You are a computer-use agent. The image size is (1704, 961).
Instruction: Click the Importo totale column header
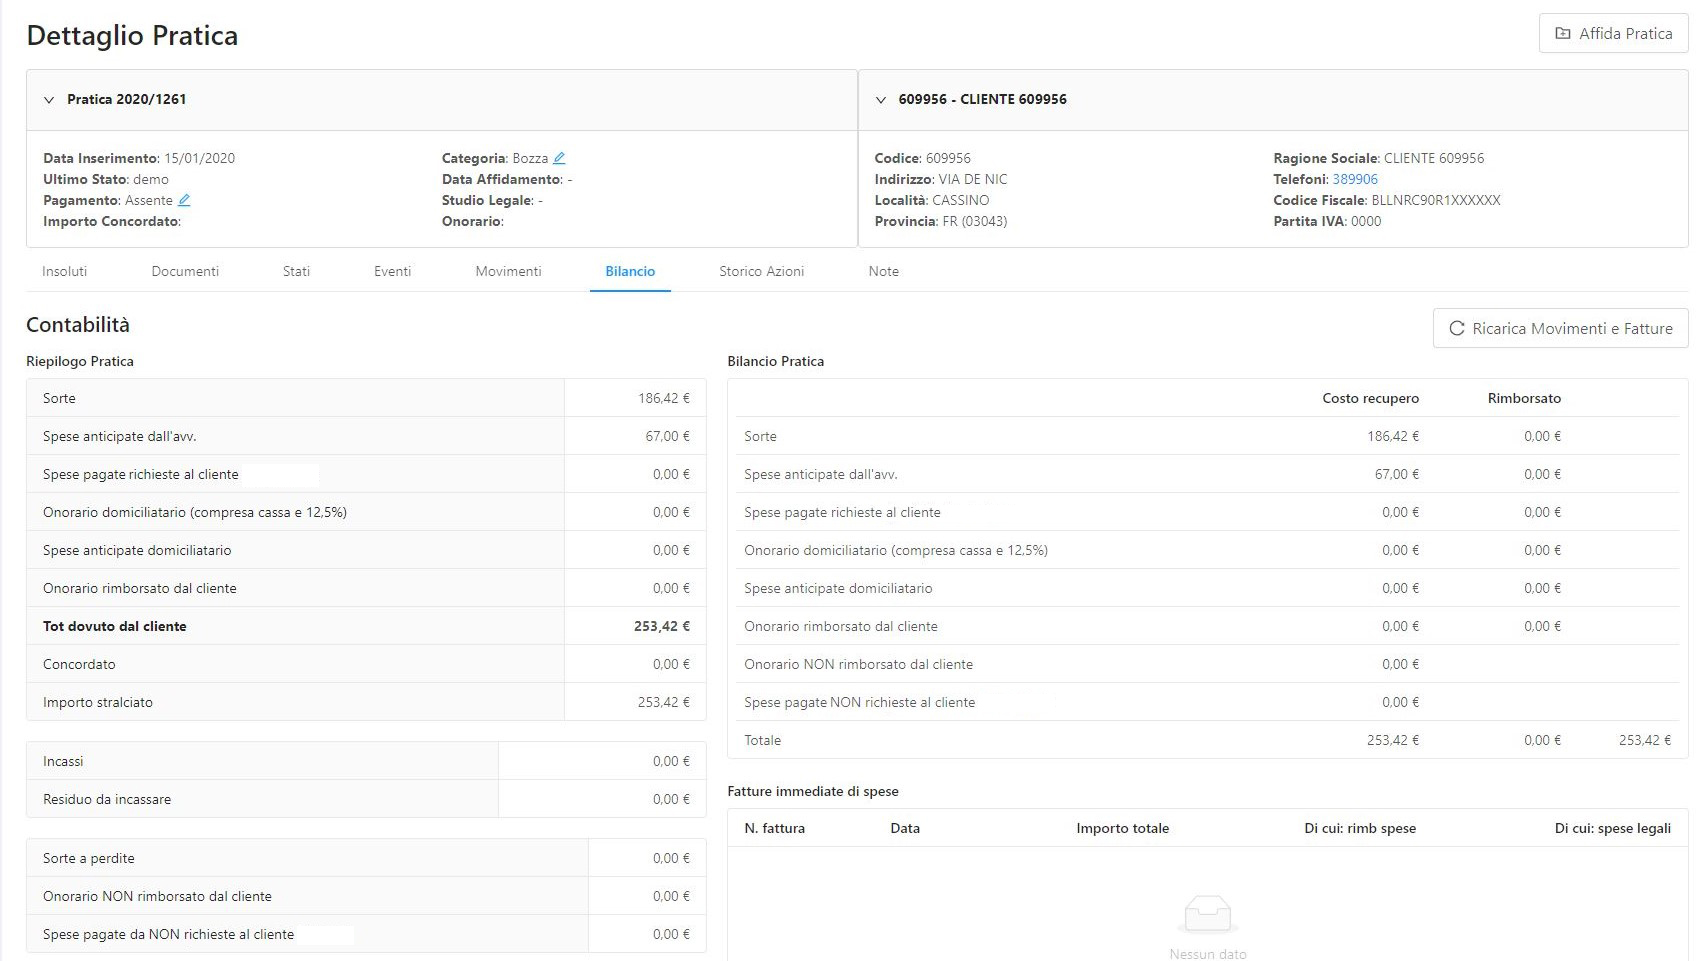click(x=1122, y=829)
